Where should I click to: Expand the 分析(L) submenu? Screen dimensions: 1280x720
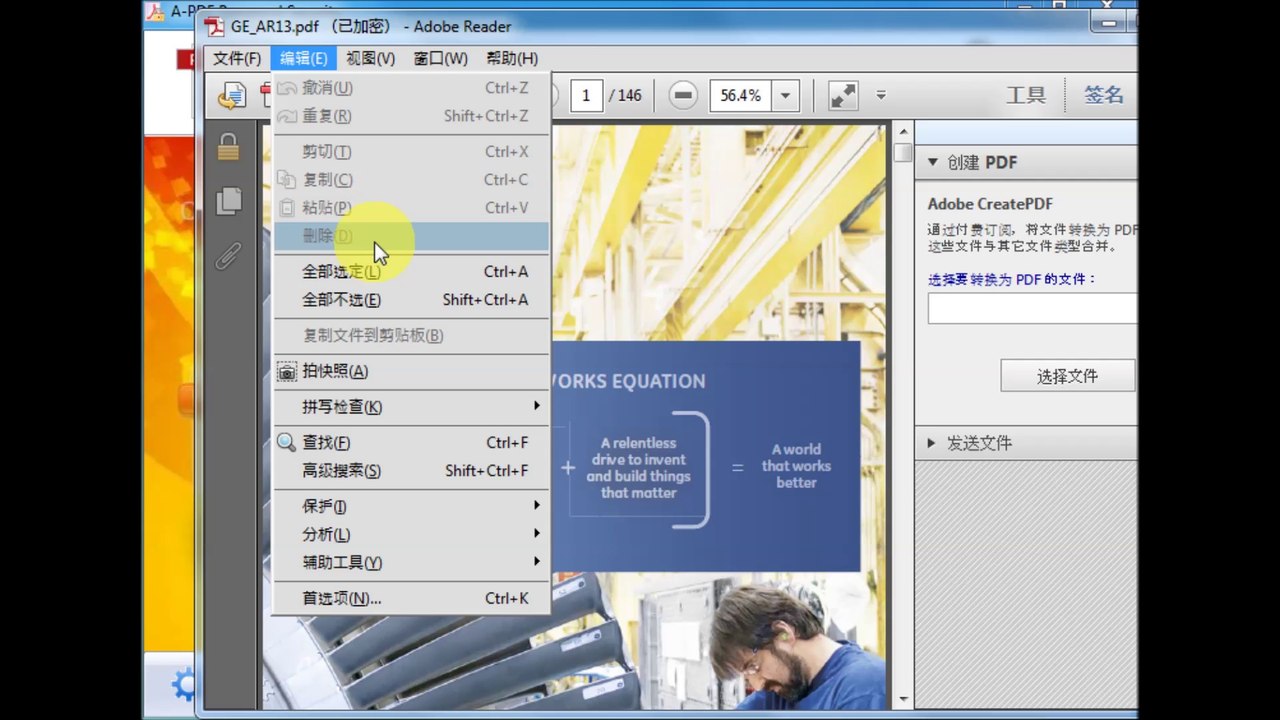point(411,535)
